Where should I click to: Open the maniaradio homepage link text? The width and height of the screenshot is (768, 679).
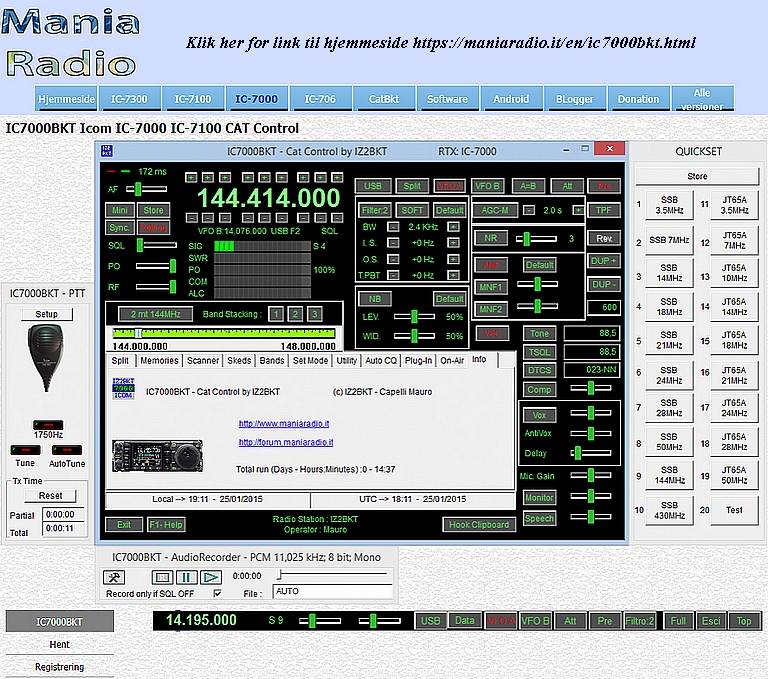click(x=440, y=43)
